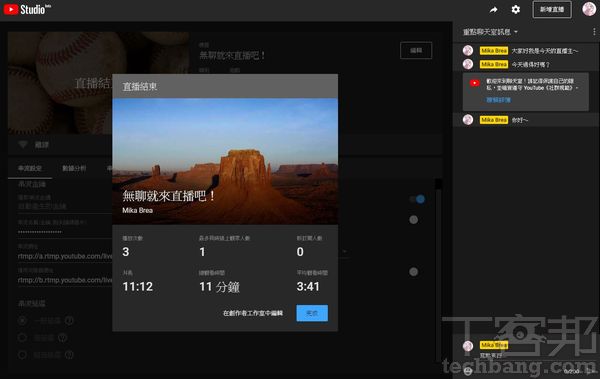Viewport: 600px width, 379px height.
Task: Click the peak concurrent viewers value 1
Action: [202, 252]
